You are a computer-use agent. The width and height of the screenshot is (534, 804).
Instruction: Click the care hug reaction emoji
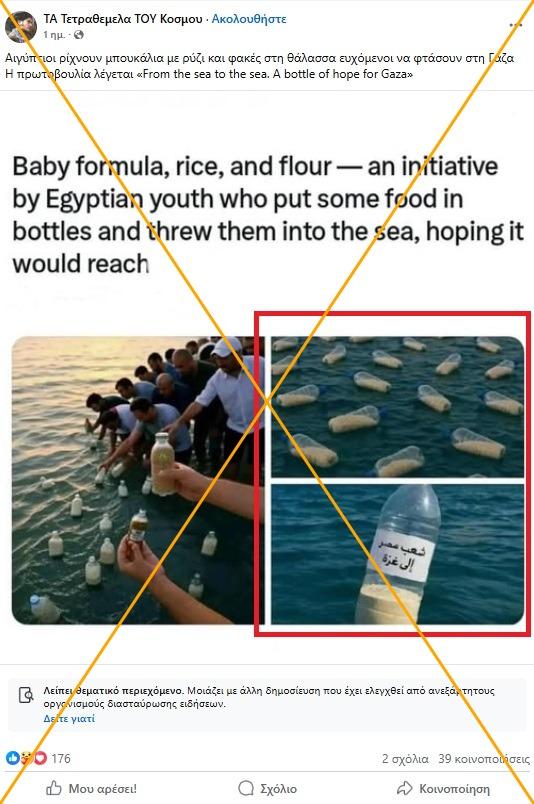point(26,758)
